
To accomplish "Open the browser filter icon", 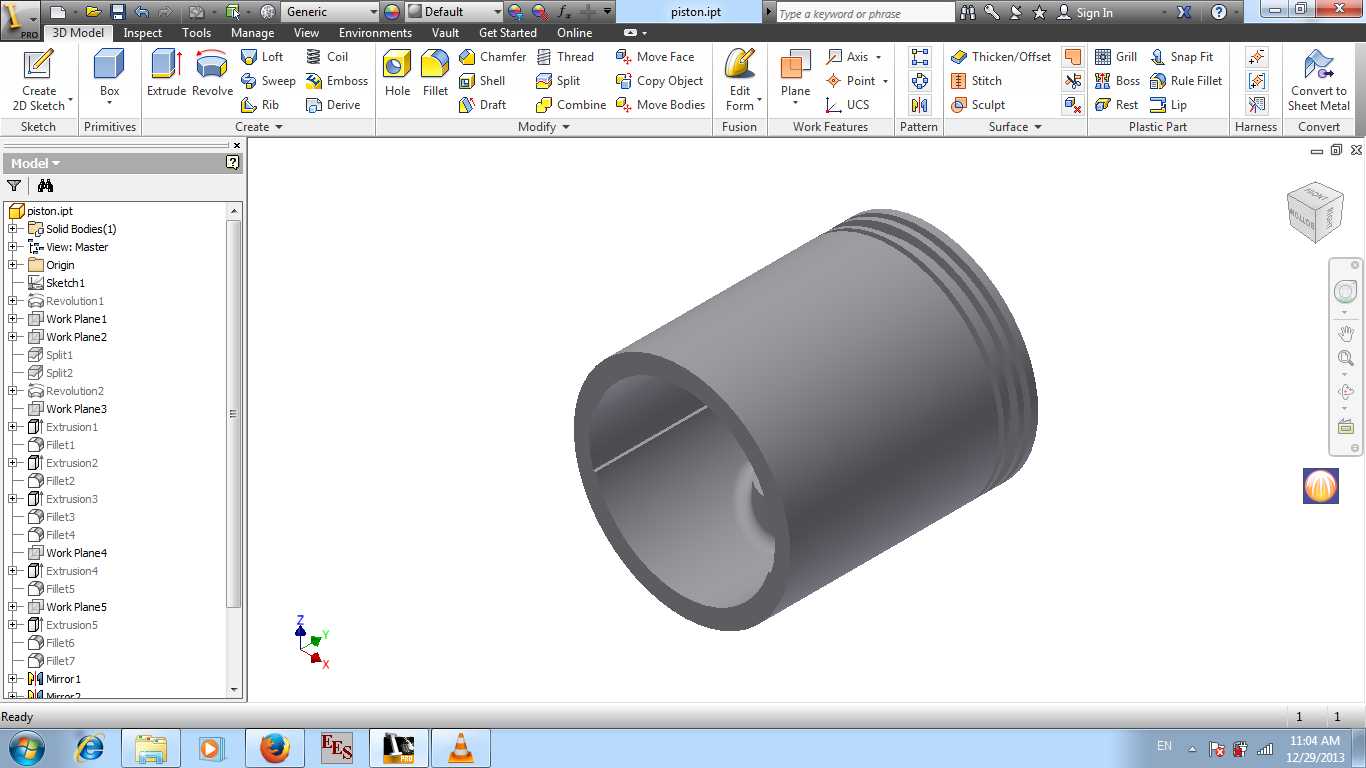I will (14, 186).
